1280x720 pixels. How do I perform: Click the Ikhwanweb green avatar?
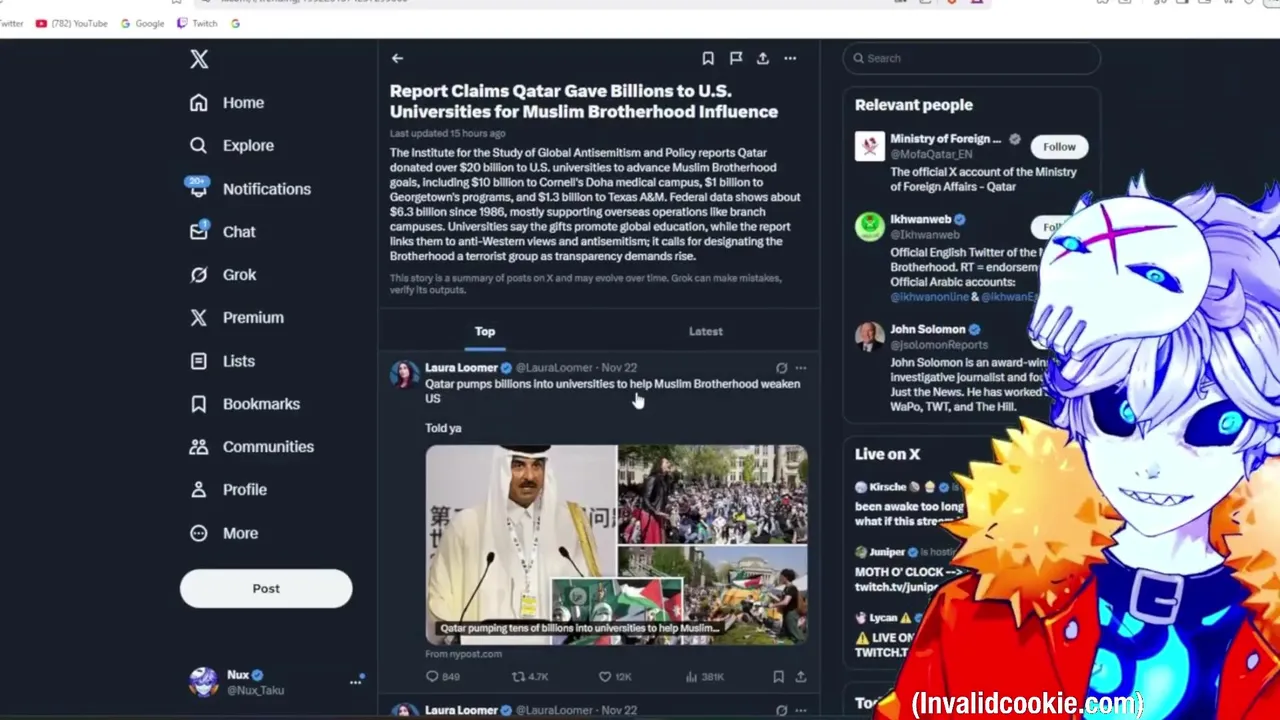point(870,226)
